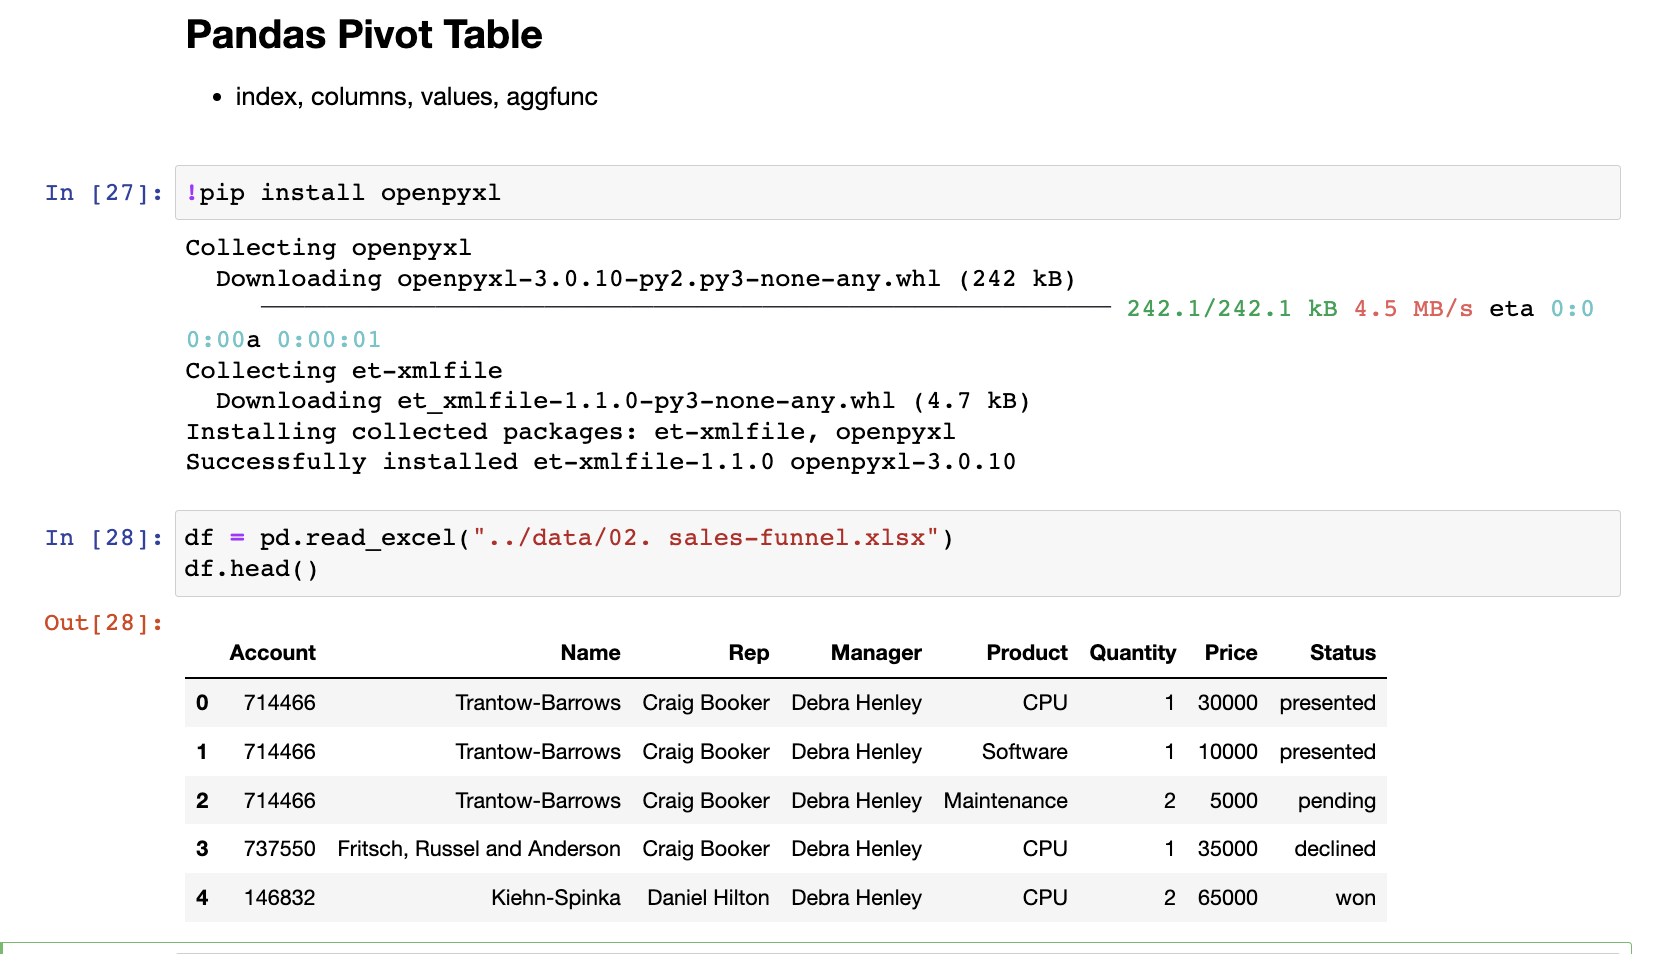The image size is (1658, 954).
Task: Click the Manager column header
Action: pyautogui.click(x=876, y=652)
